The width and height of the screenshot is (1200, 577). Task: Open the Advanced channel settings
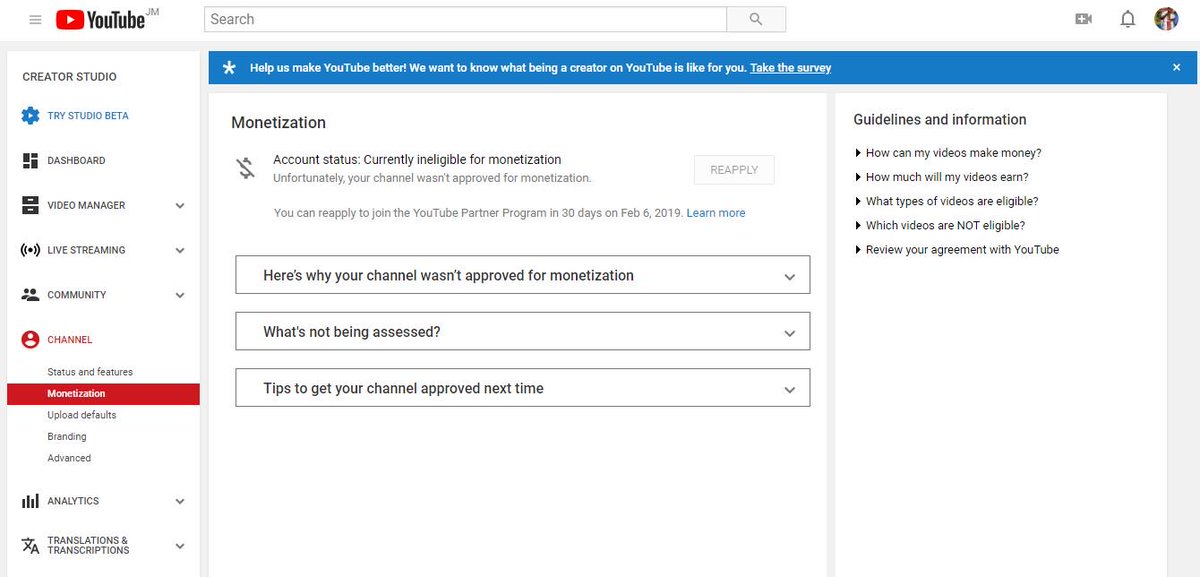[x=69, y=458]
